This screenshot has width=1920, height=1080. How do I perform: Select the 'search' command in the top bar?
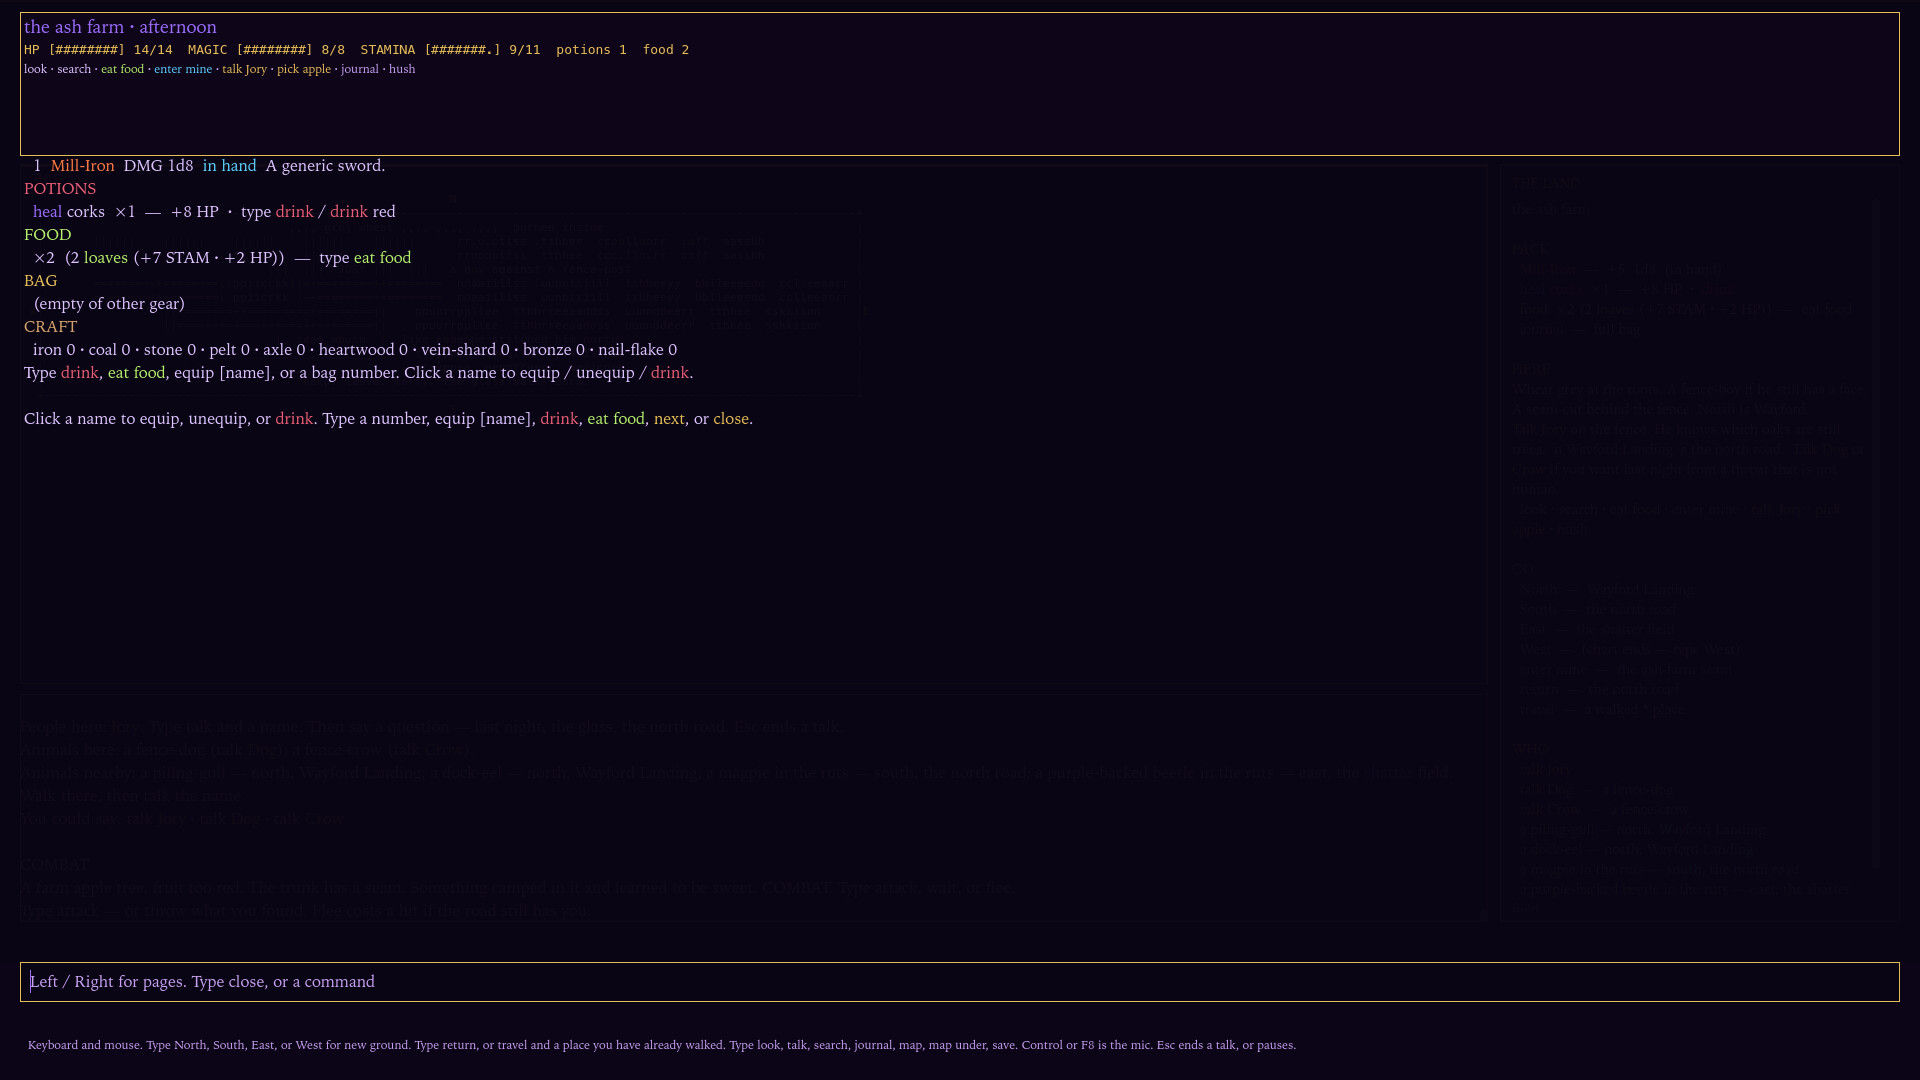74,69
